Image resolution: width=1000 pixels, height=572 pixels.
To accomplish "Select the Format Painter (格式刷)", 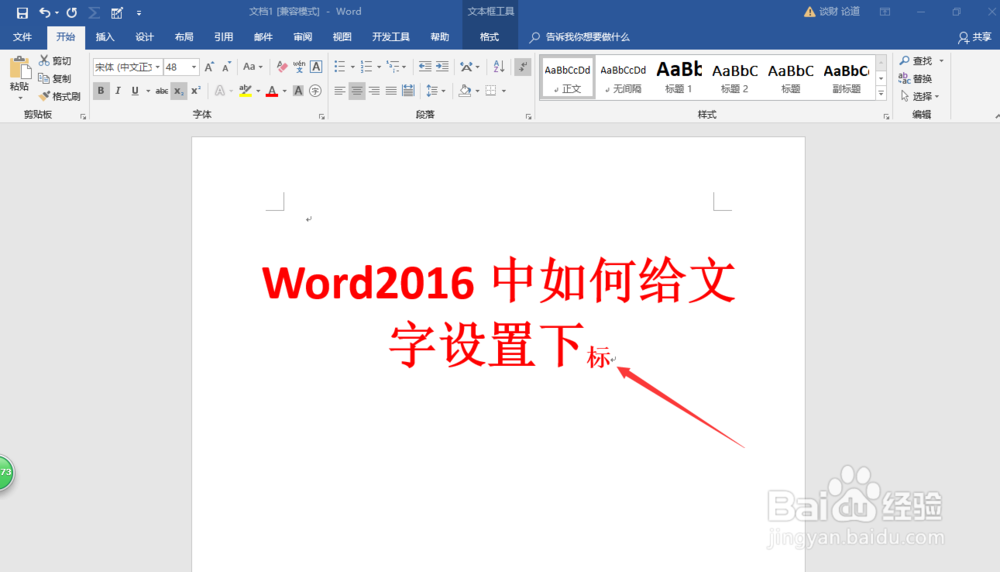I will click(x=59, y=96).
